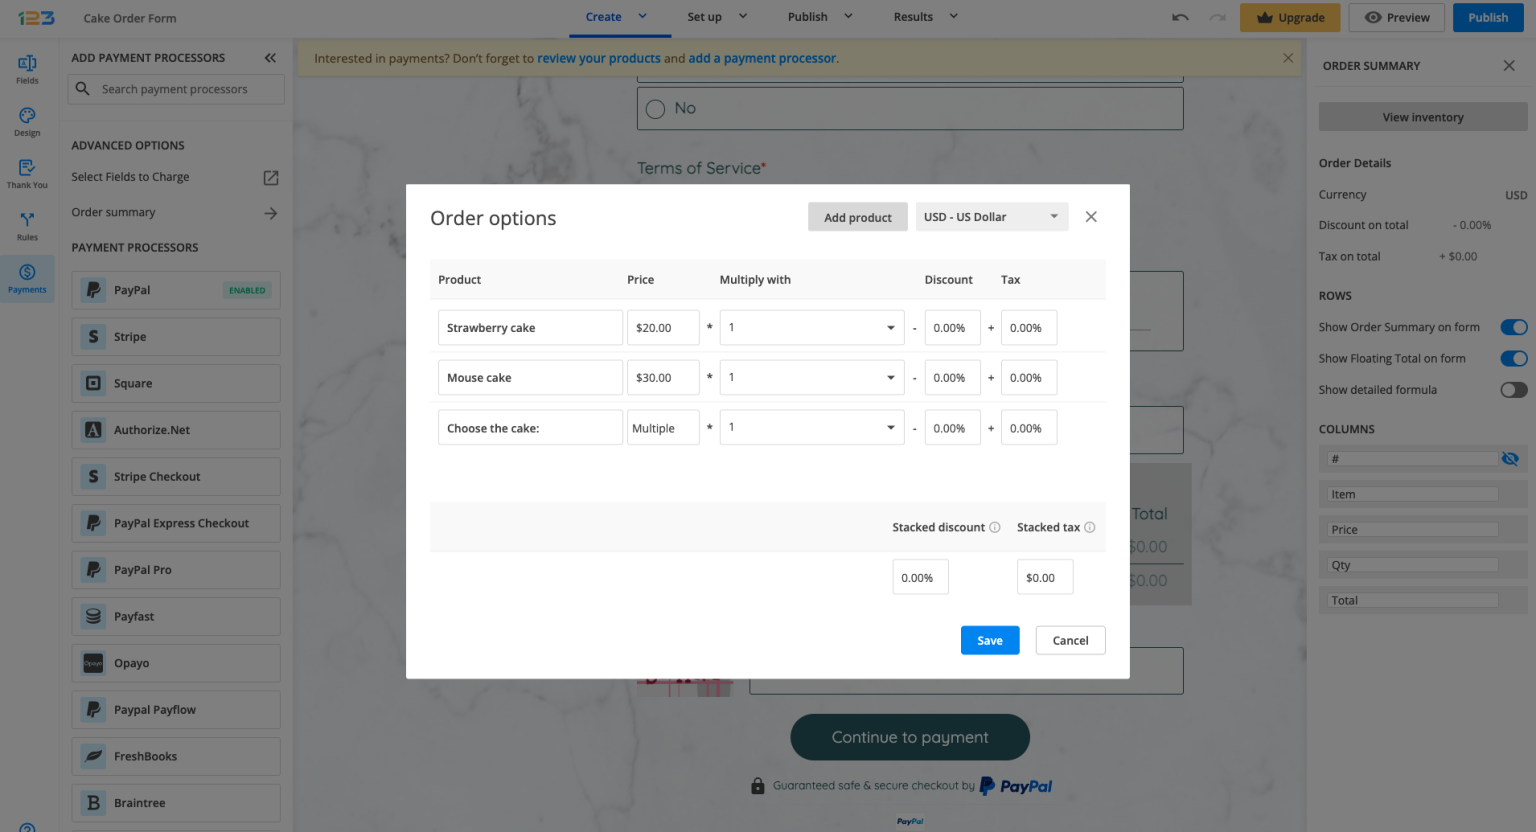Click the View inventory button
1536x832 pixels.
pos(1423,117)
